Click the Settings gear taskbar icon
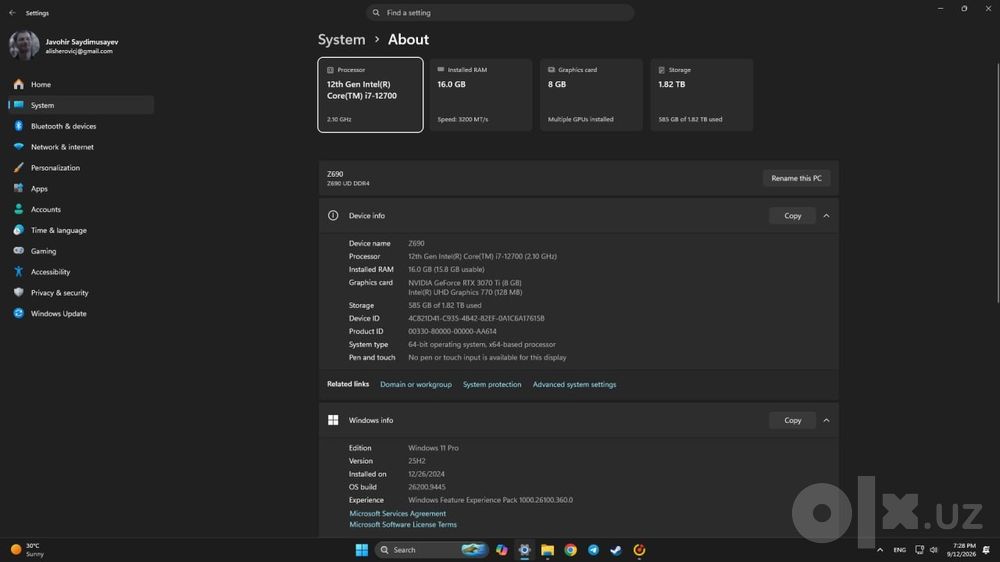The width and height of the screenshot is (1000, 562). point(524,550)
